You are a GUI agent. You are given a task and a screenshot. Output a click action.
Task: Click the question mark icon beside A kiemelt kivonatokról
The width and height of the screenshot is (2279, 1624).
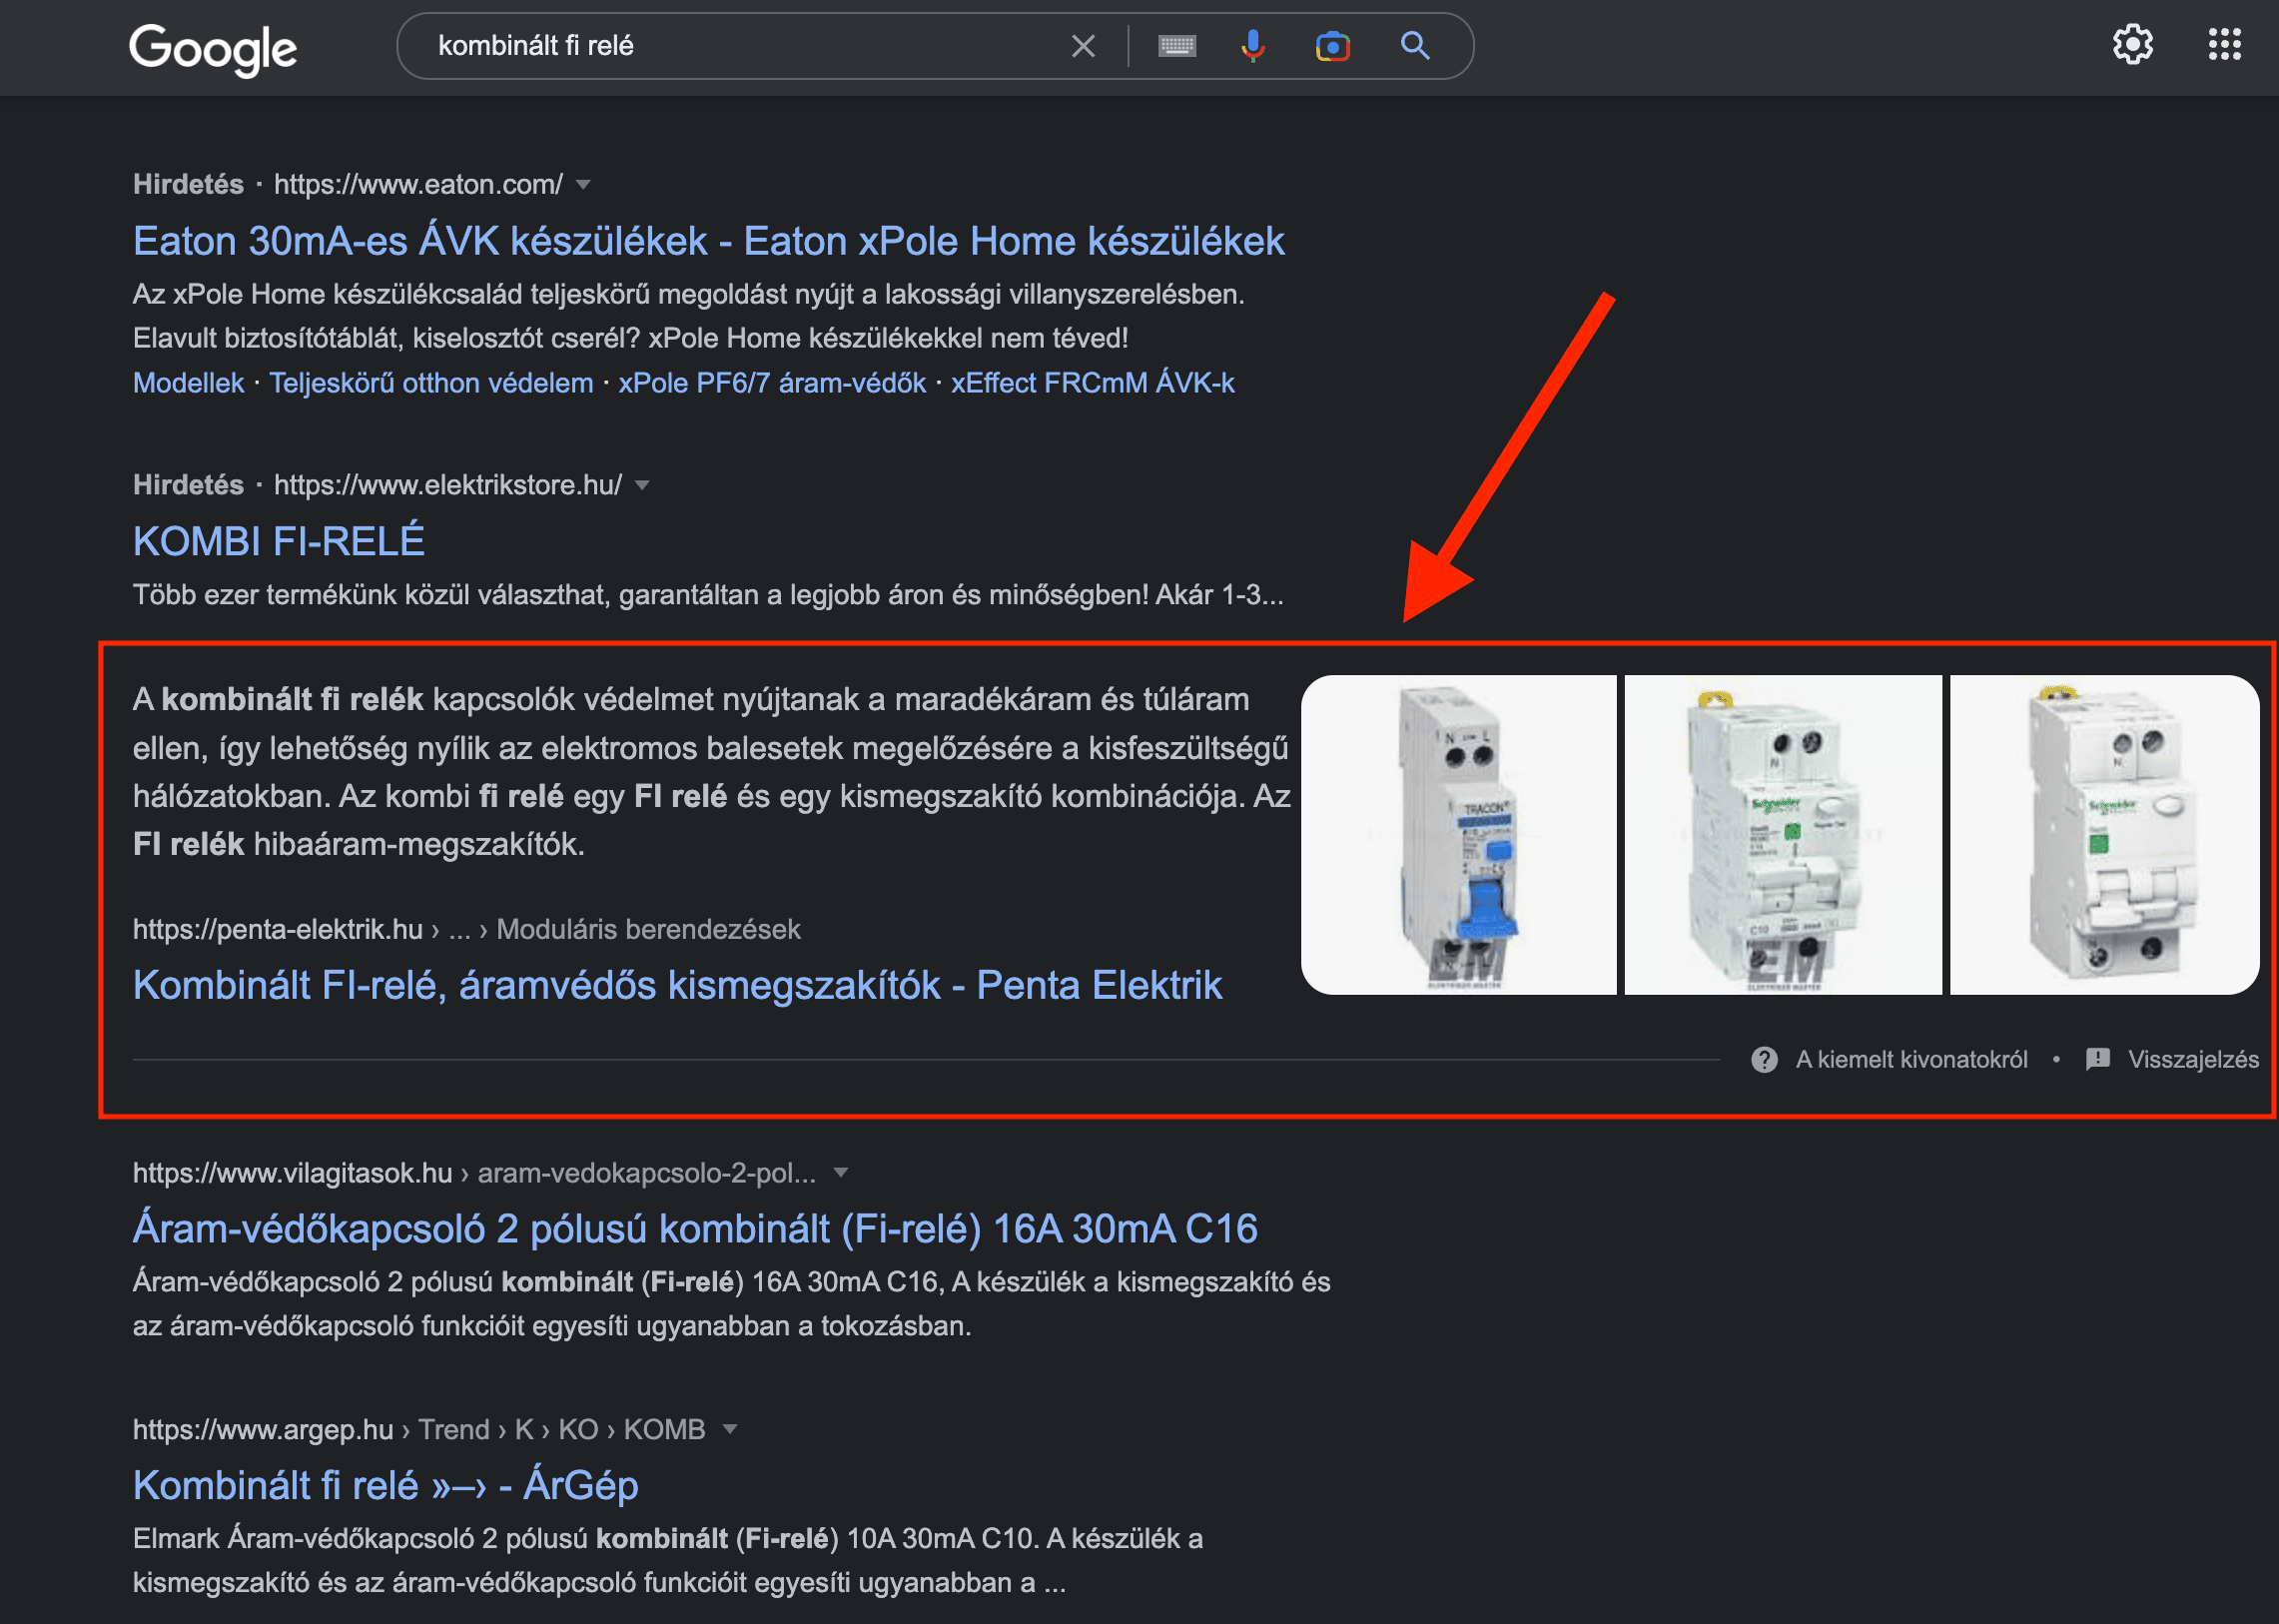tap(1765, 1059)
